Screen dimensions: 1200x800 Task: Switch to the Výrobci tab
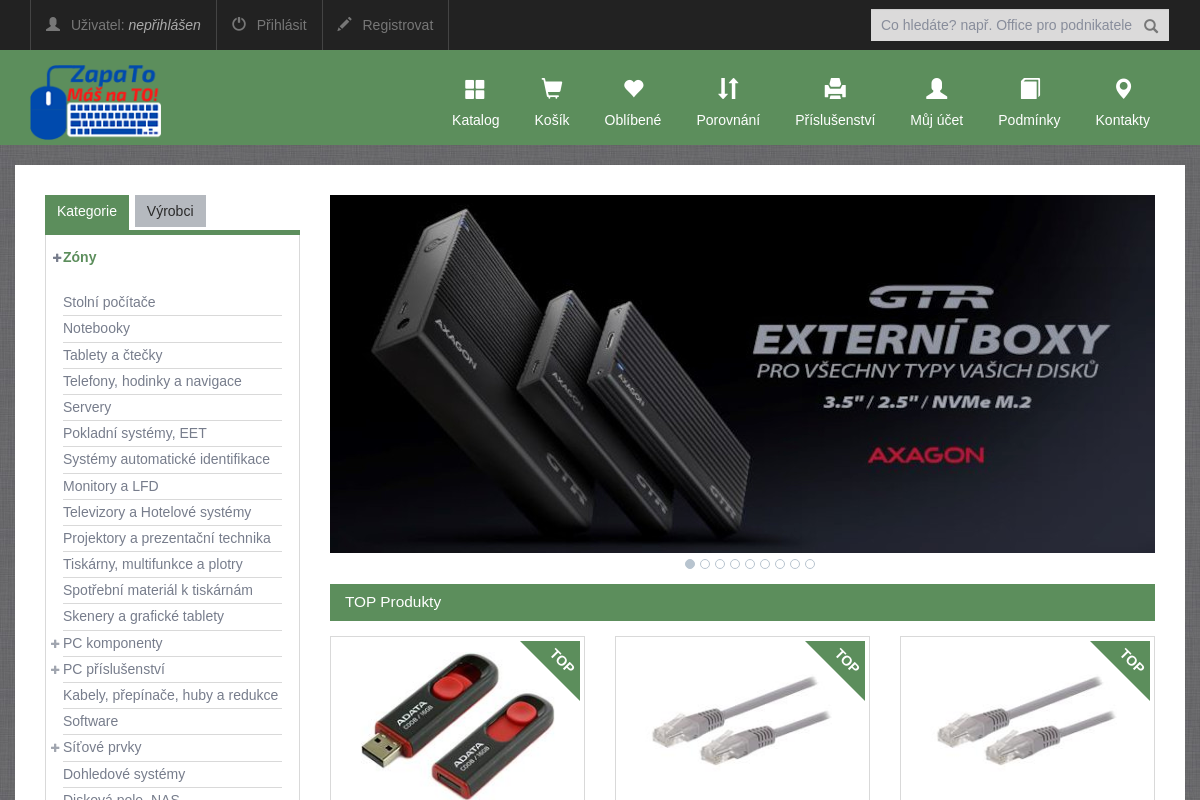[170, 211]
